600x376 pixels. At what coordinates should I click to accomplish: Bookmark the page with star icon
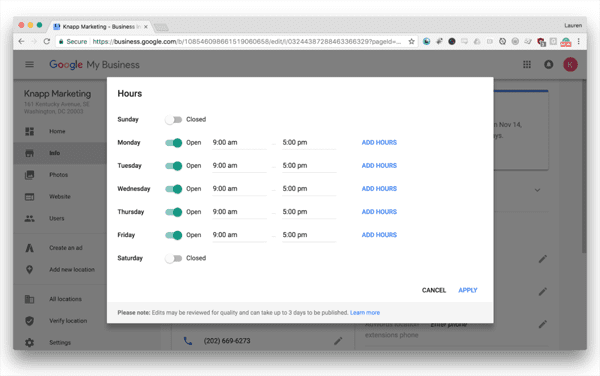pyautogui.click(x=411, y=41)
